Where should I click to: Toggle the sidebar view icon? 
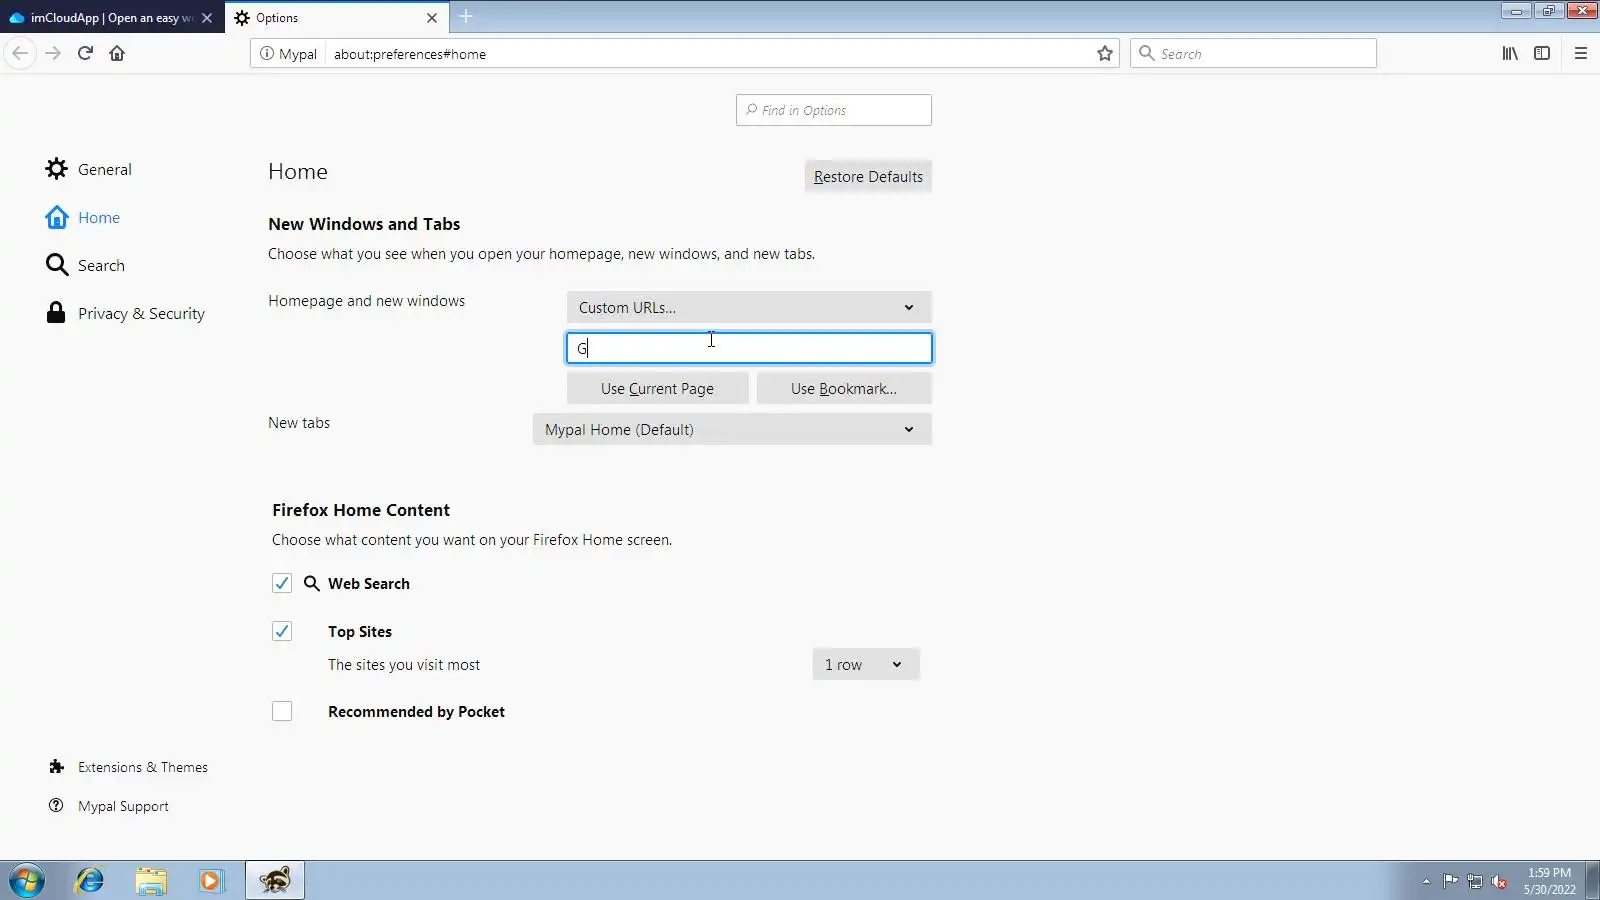(1542, 54)
